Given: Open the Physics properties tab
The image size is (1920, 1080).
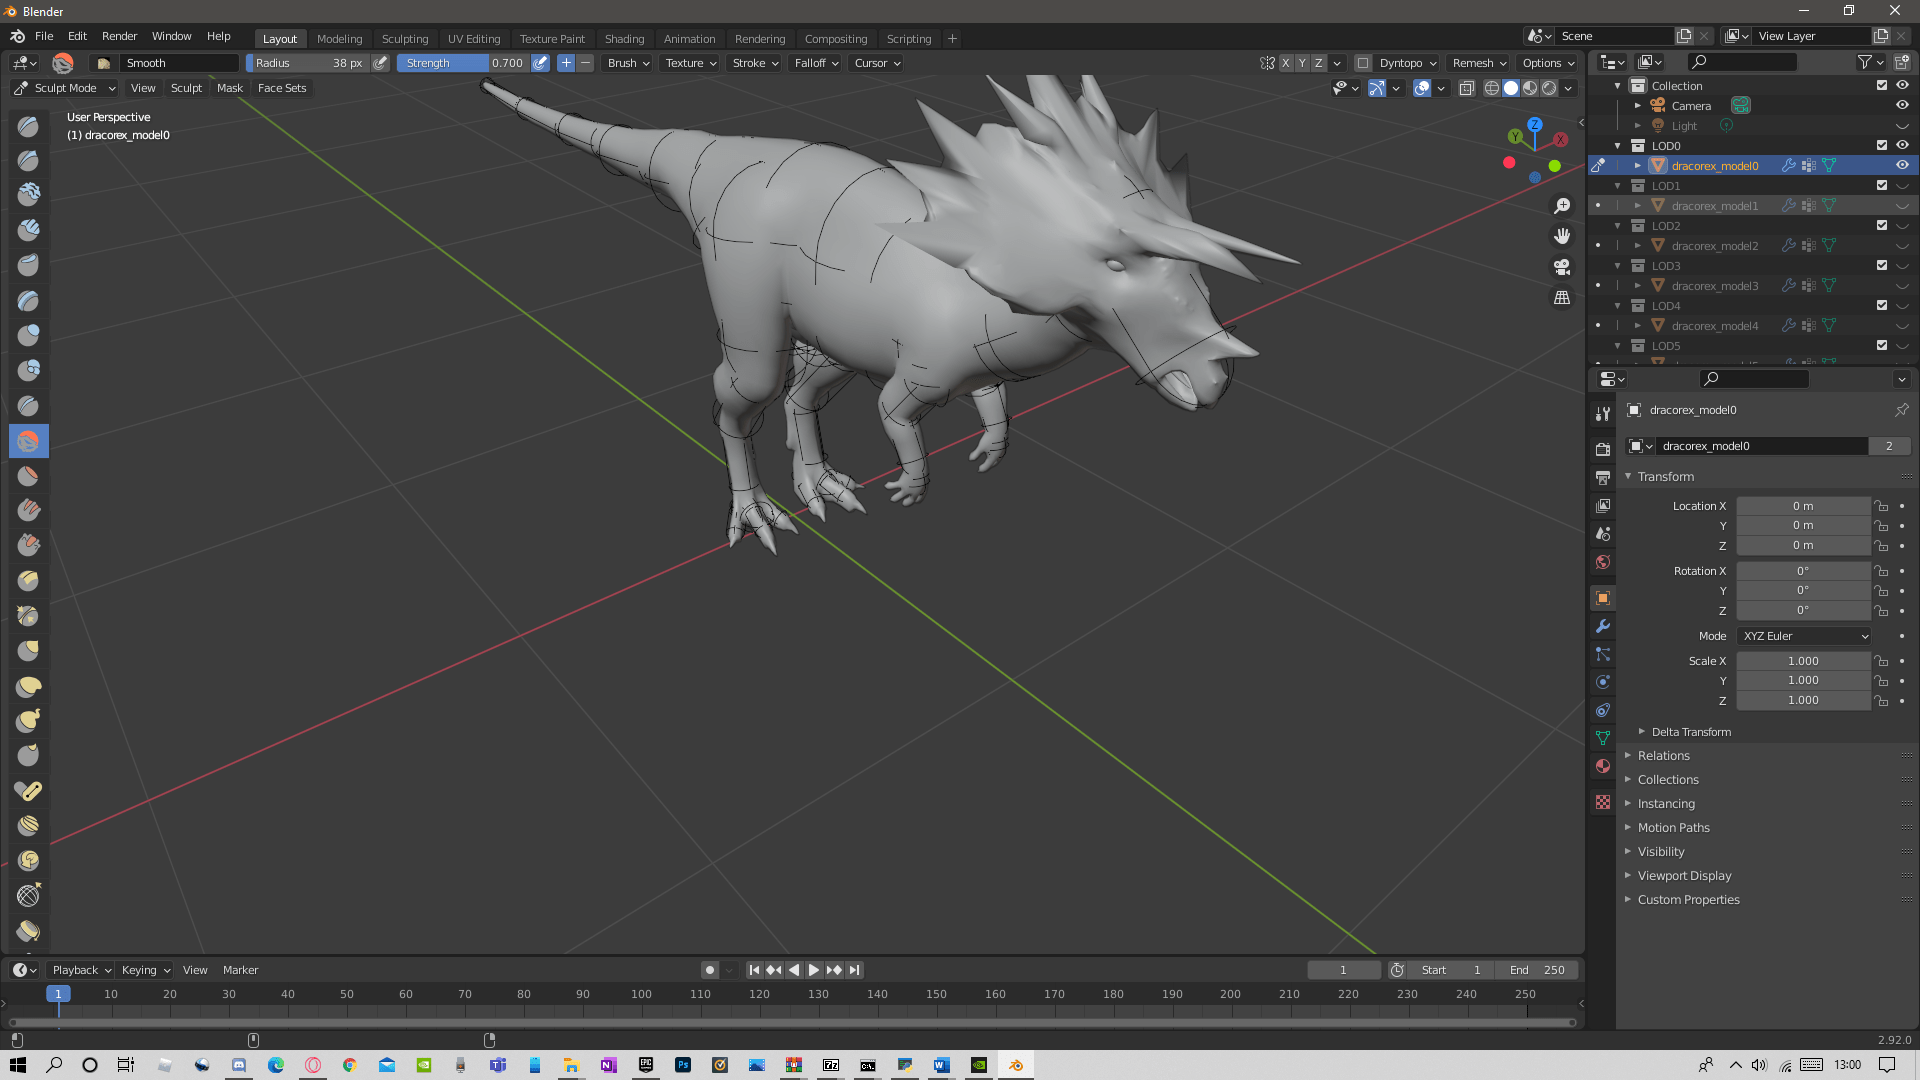Looking at the screenshot, I should point(1603,682).
